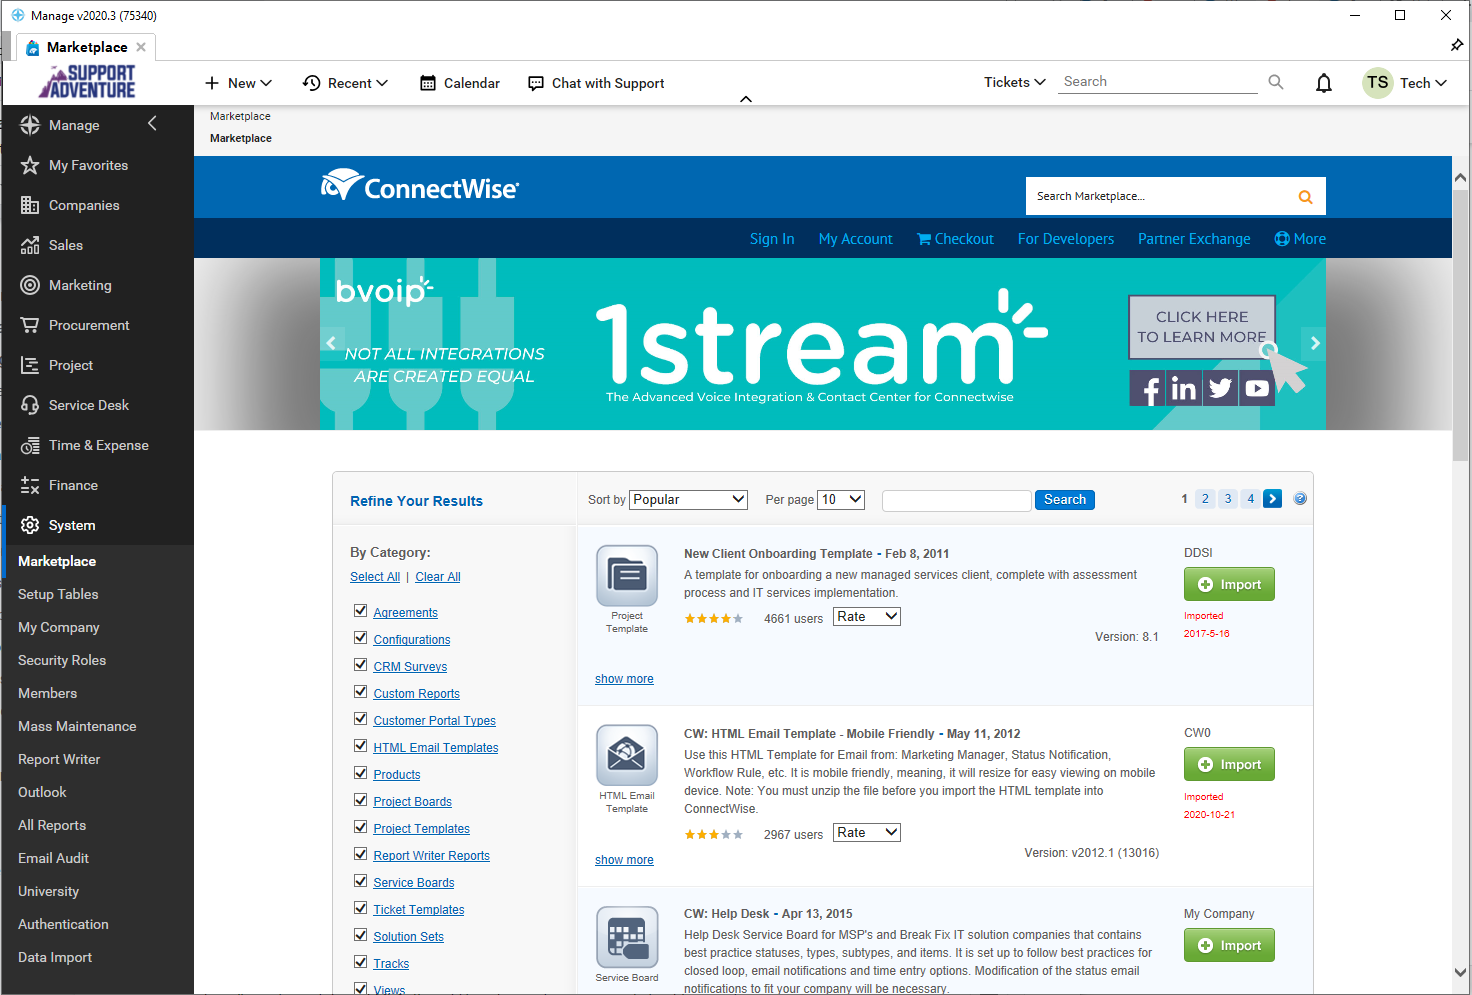1472x995 pixels.
Task: Uncheck the HTML Email Templates category
Action: pyautogui.click(x=360, y=745)
